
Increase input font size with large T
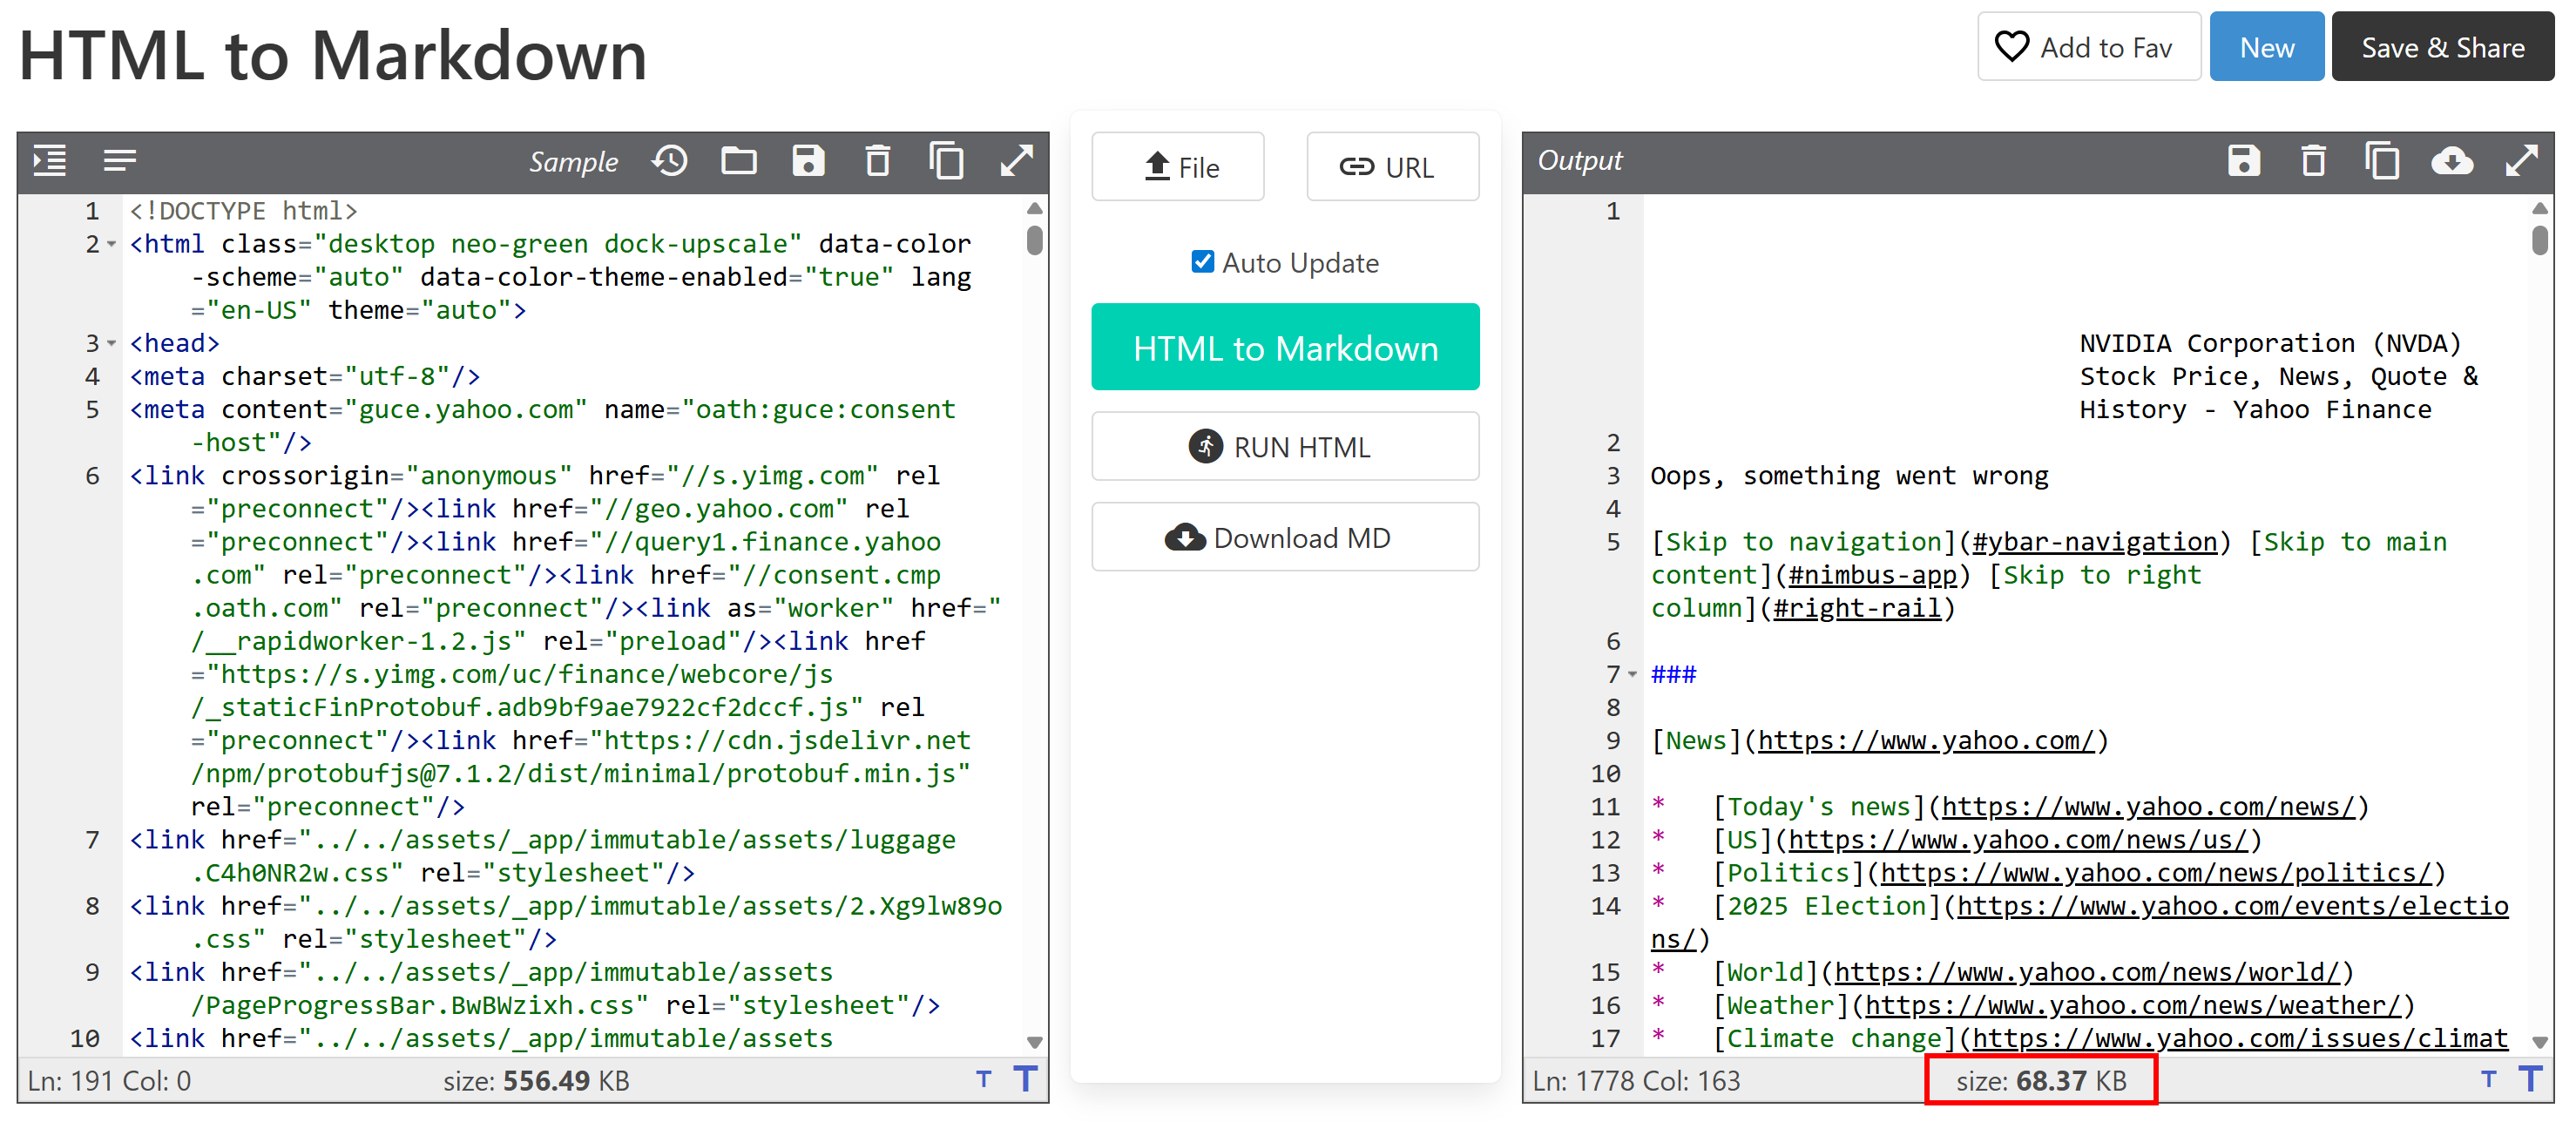click(1025, 1079)
